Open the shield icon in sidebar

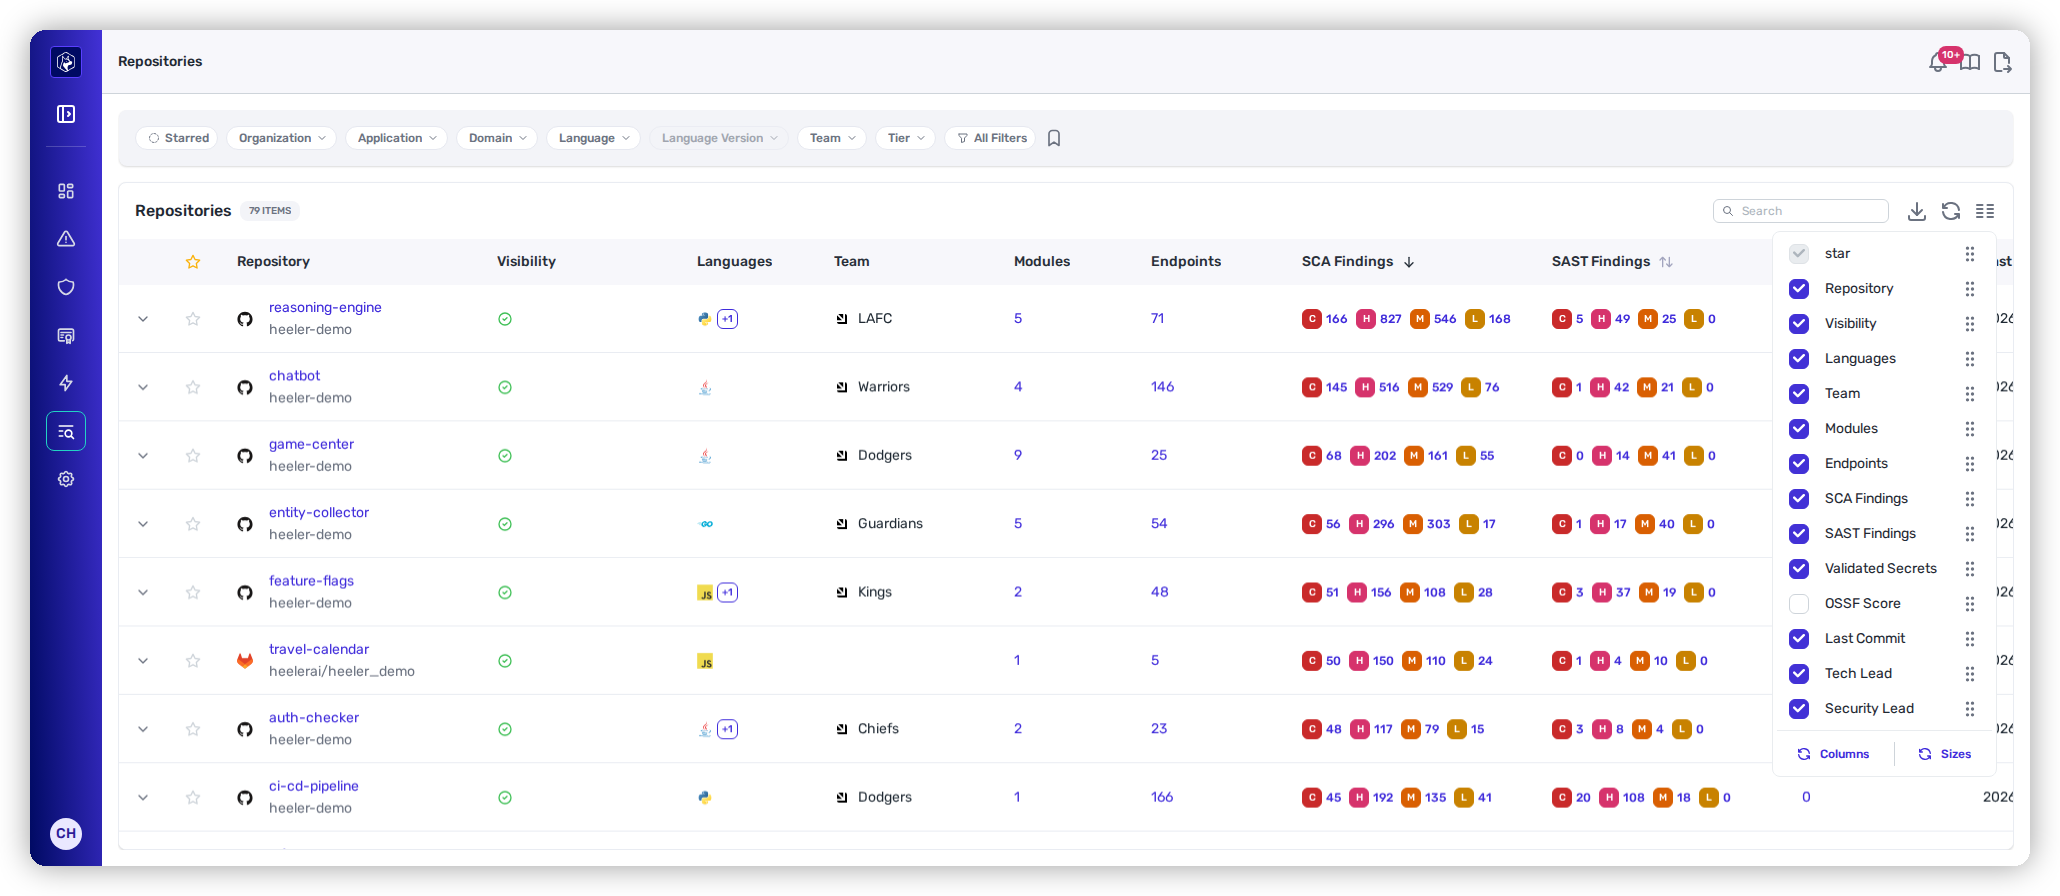click(x=66, y=287)
